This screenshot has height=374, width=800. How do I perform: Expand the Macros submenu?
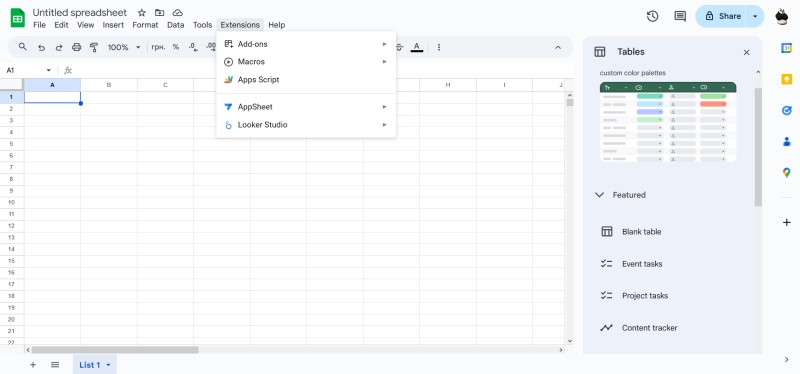click(306, 62)
